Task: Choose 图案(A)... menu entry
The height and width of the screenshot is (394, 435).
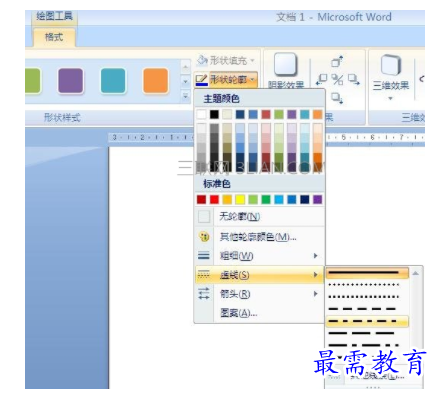Action: [x=259, y=313]
